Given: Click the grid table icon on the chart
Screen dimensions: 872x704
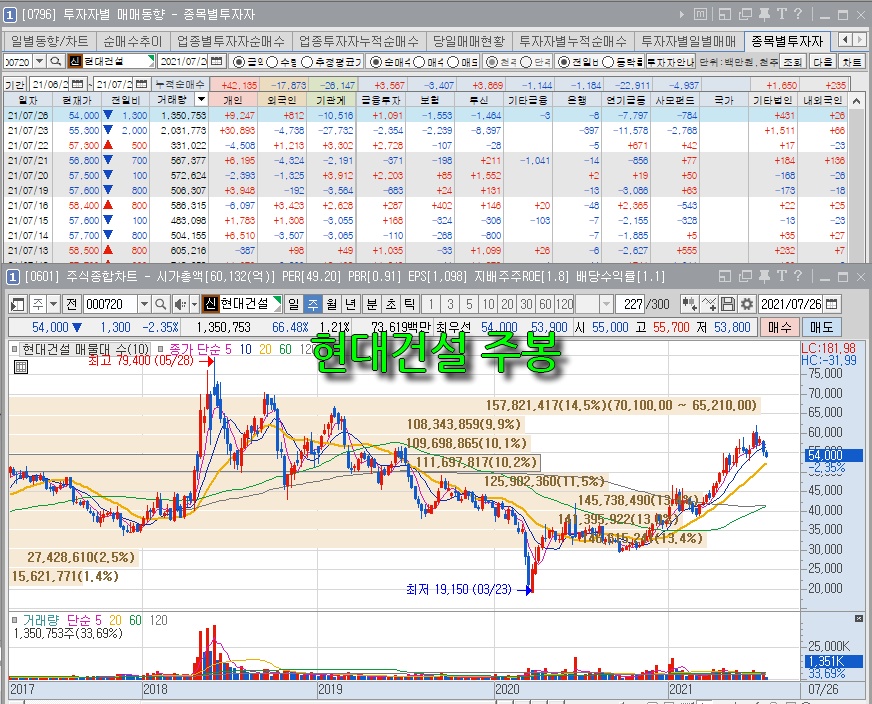Looking at the screenshot, I should pyautogui.click(x=21, y=366).
